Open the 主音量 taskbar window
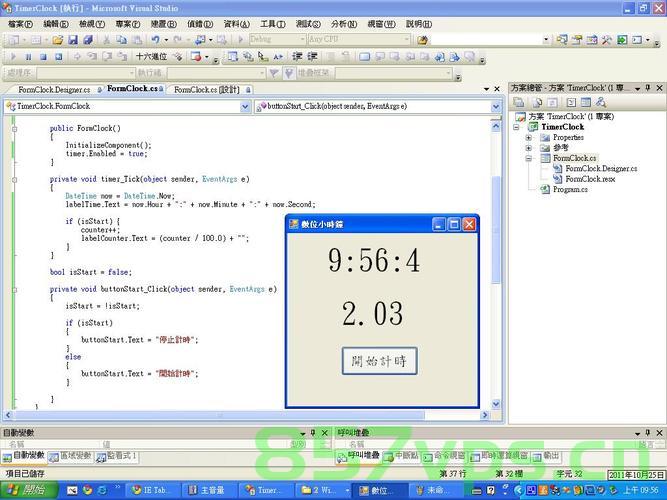Viewport: 667px width, 500px height. pos(208,490)
